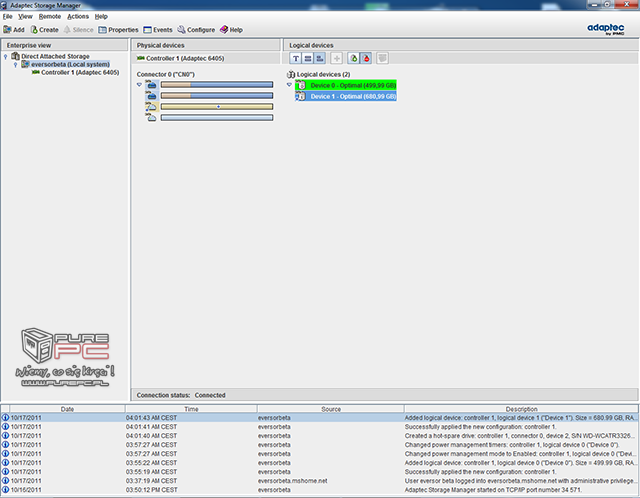Select the Storage Manager started event row

(320, 490)
